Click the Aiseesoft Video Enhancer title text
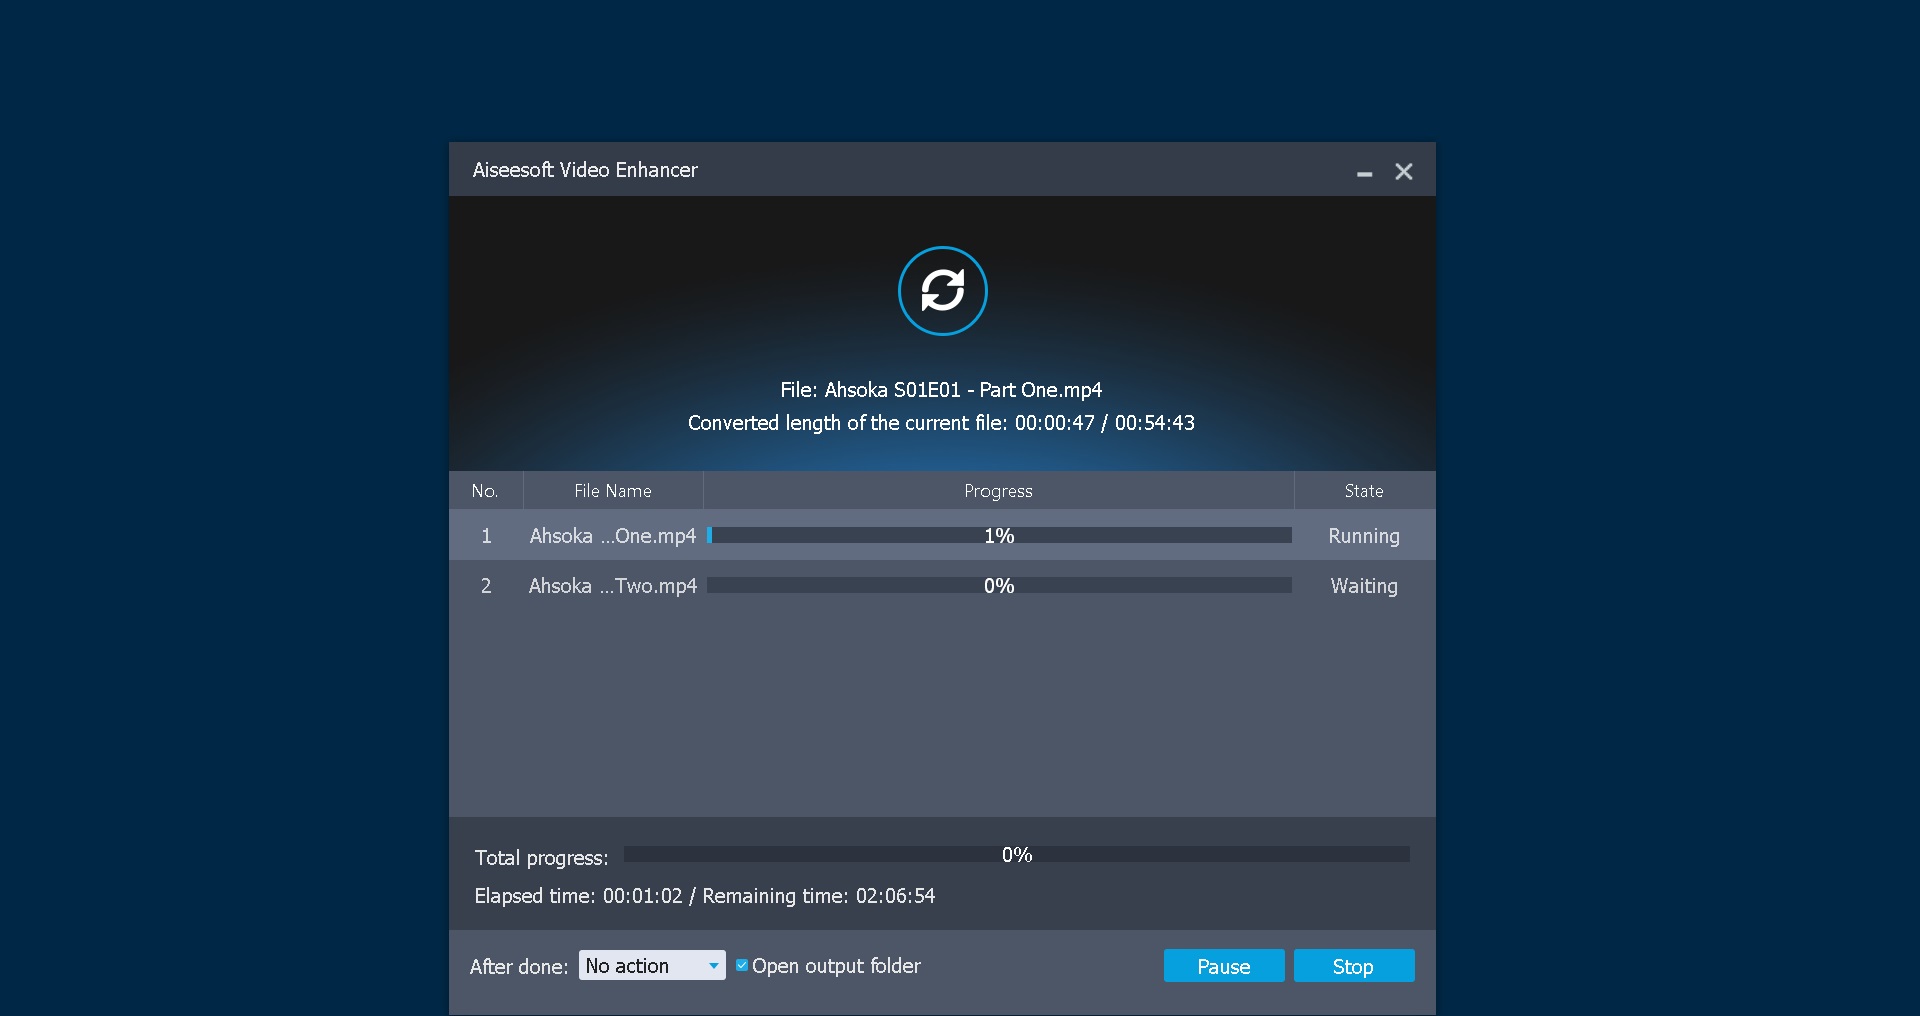The height and width of the screenshot is (1016, 1920). (x=585, y=170)
